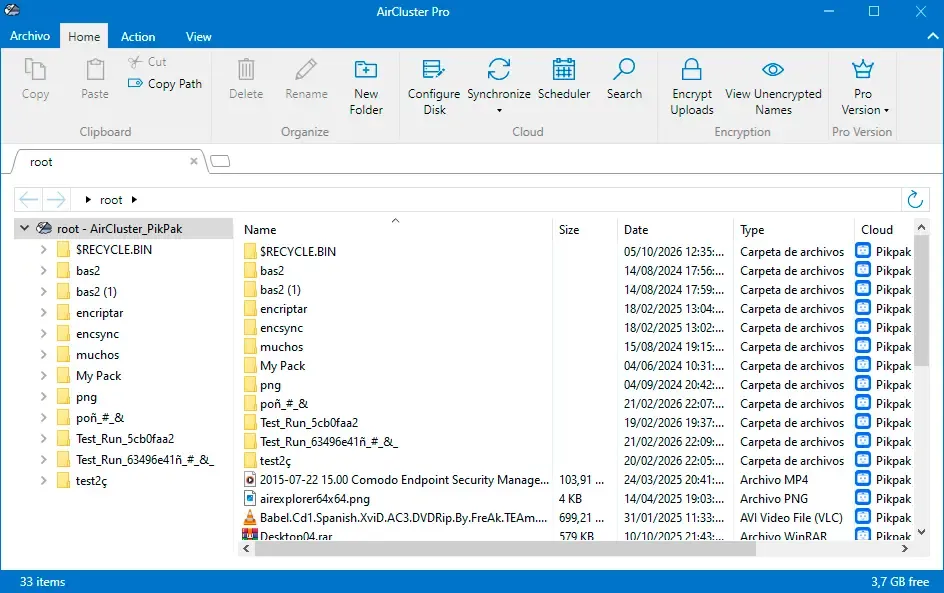Switch to the View ribbon tab

pos(198,36)
